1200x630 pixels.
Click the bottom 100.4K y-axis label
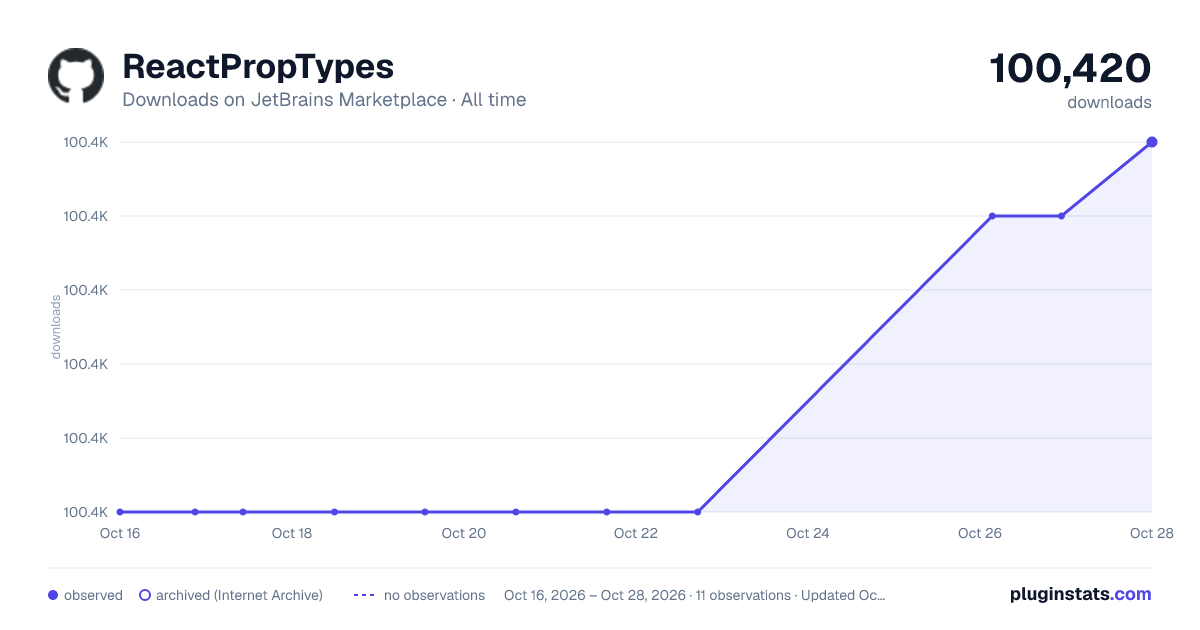tap(86, 512)
